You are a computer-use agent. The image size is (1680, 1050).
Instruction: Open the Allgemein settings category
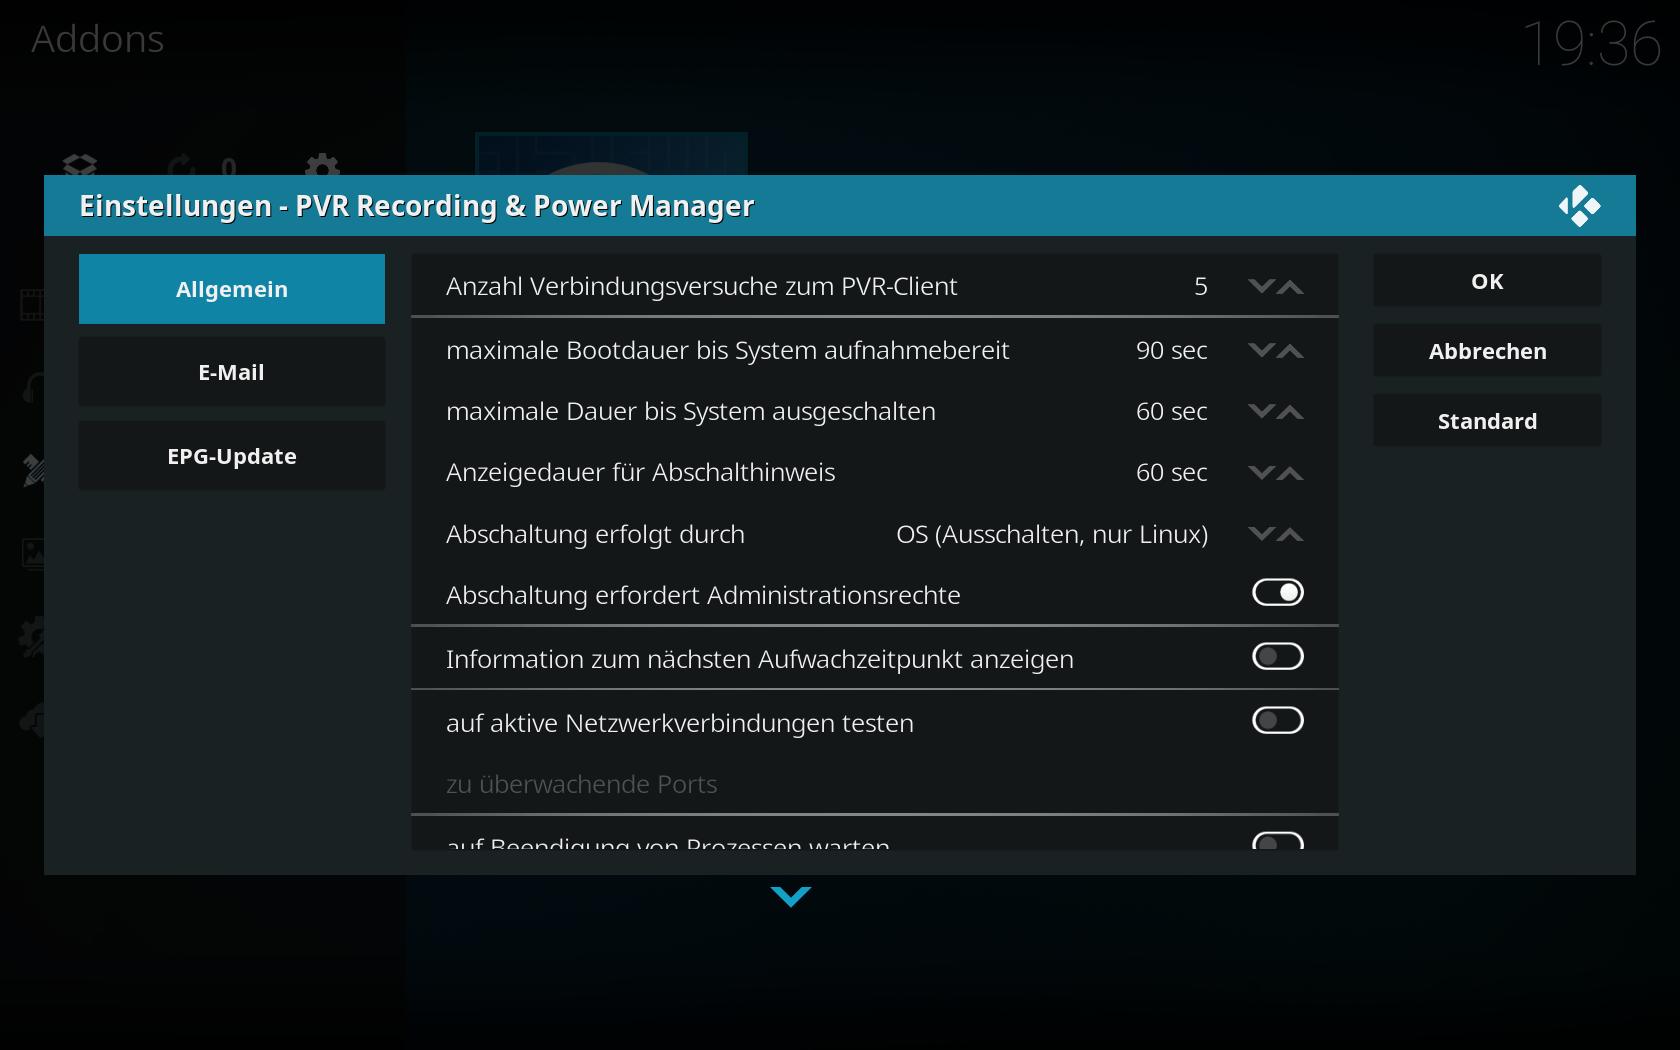pyautogui.click(x=232, y=289)
